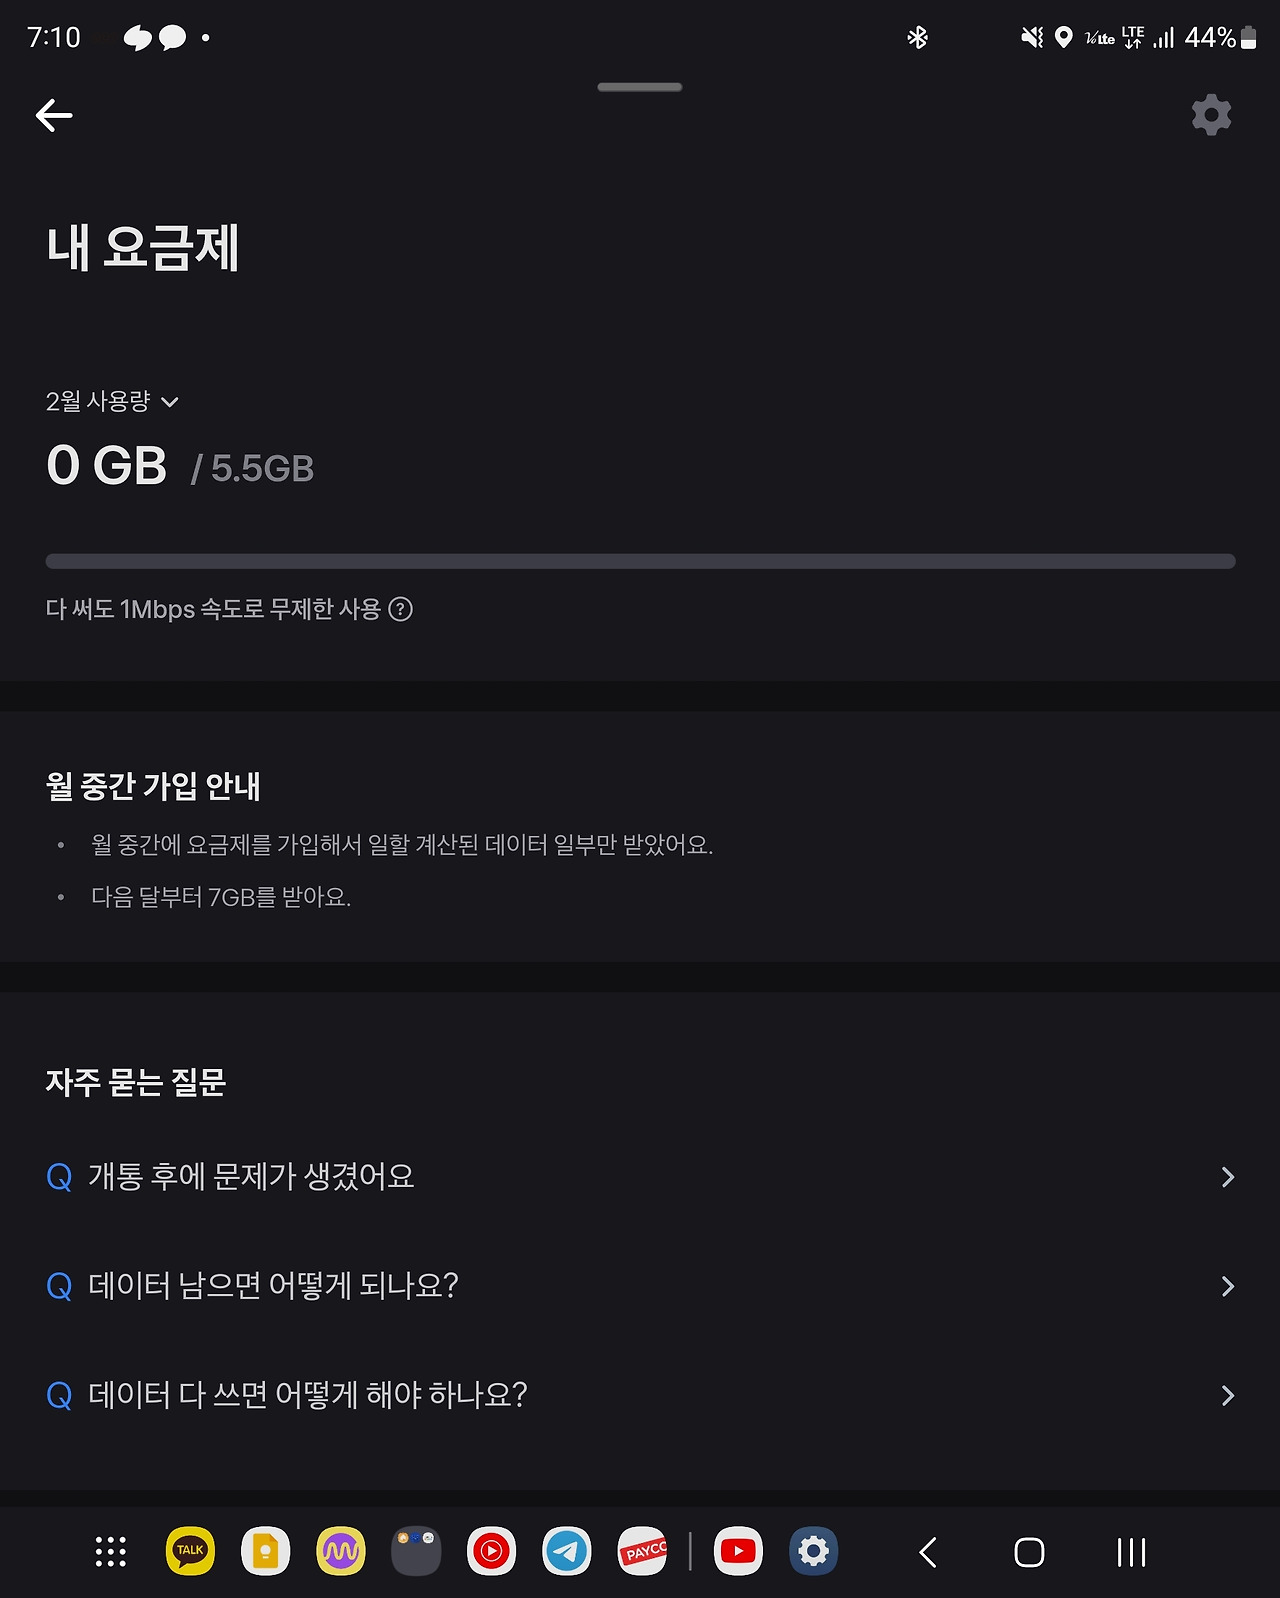Click the data usage progress bar

(640, 562)
